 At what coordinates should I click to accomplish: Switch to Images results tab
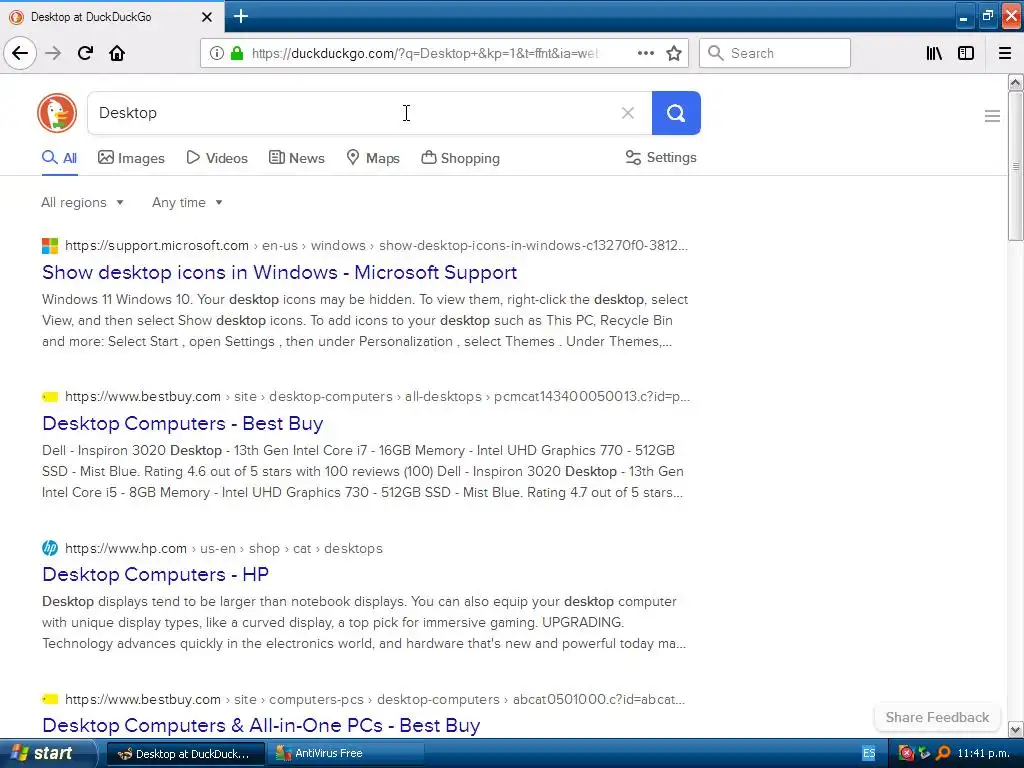click(x=131, y=158)
